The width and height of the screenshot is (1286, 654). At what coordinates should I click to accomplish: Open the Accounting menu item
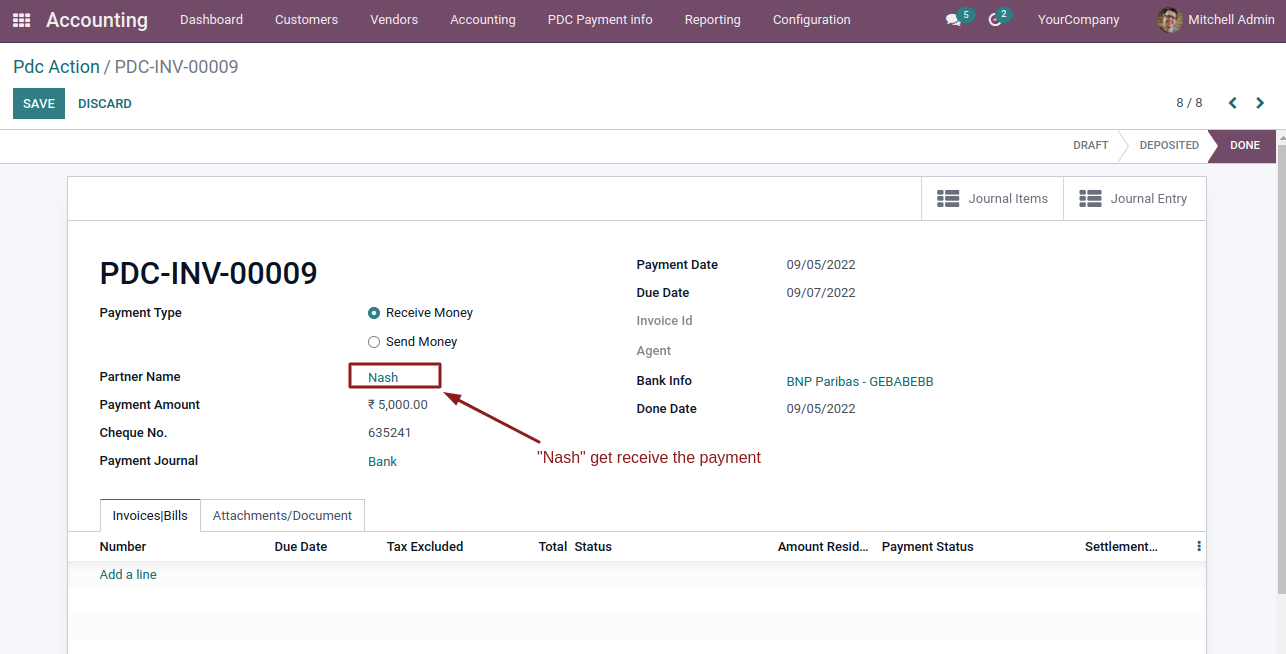click(483, 20)
